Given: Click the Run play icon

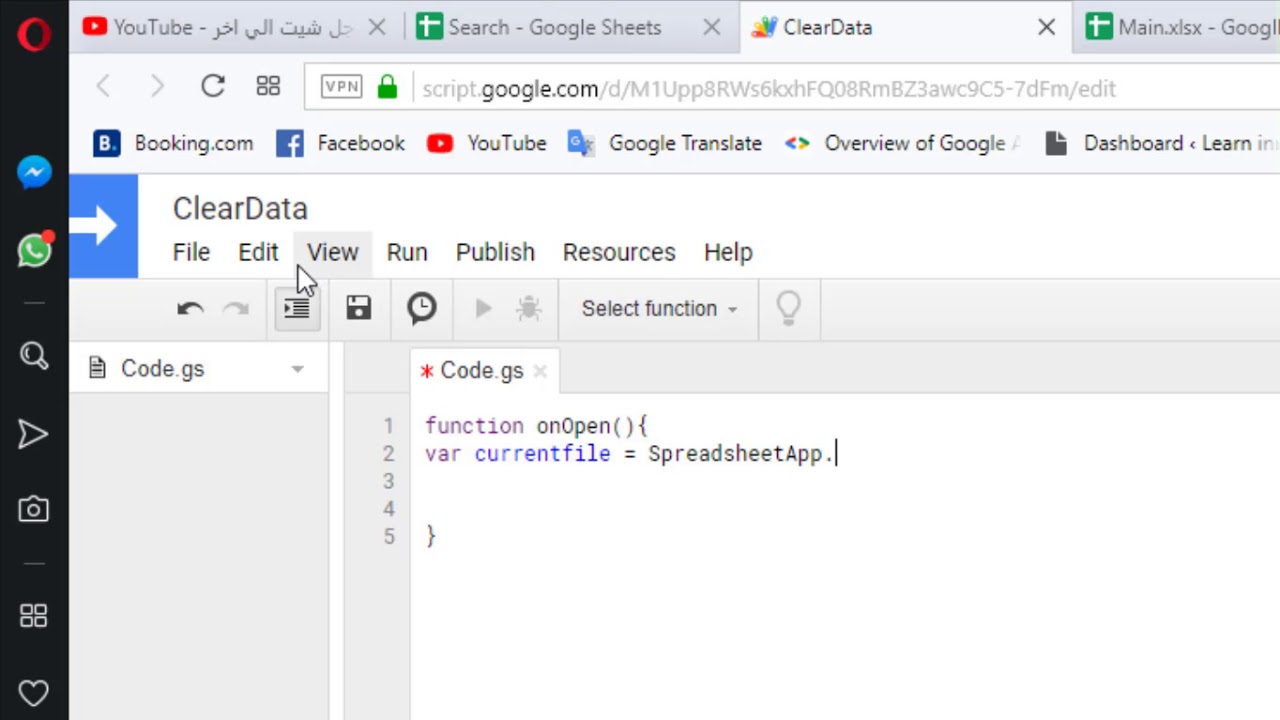Looking at the screenshot, I should pyautogui.click(x=483, y=309).
